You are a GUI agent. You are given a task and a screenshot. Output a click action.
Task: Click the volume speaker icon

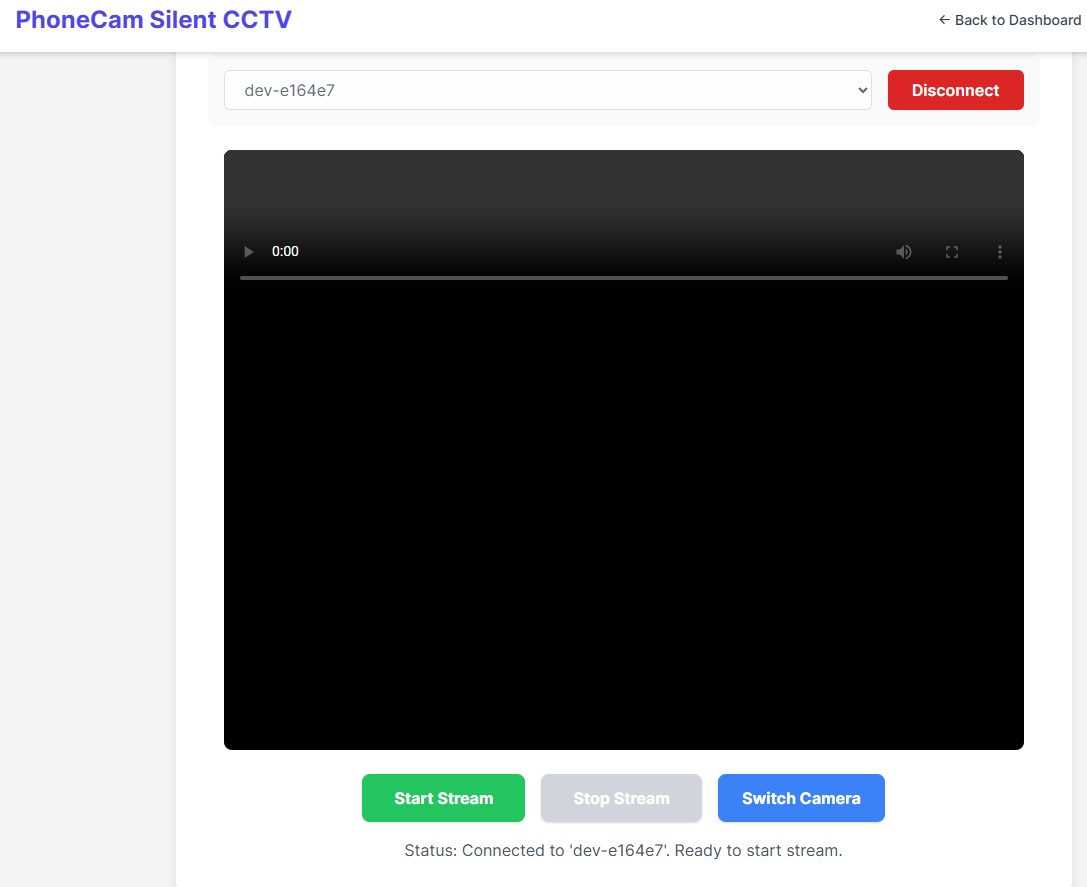click(x=903, y=251)
